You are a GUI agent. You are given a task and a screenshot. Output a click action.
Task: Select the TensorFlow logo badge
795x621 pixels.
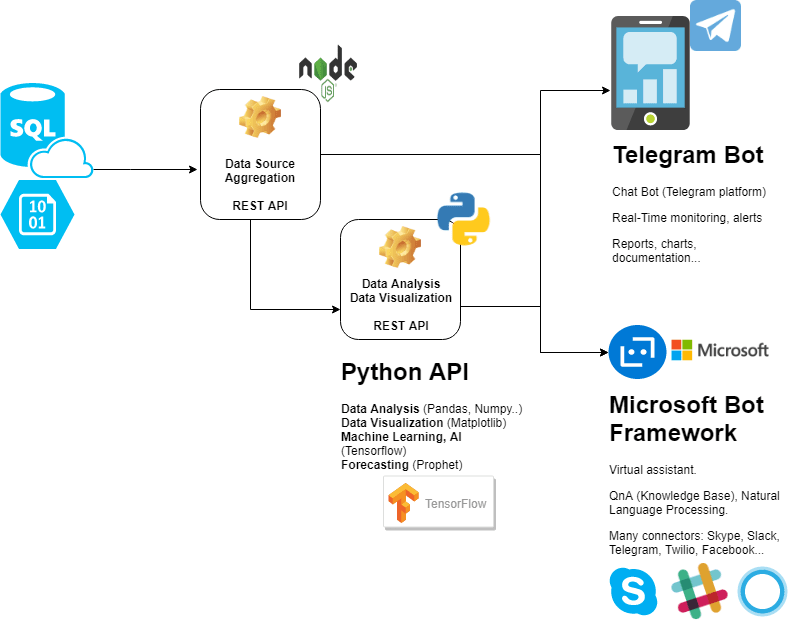[x=439, y=503]
